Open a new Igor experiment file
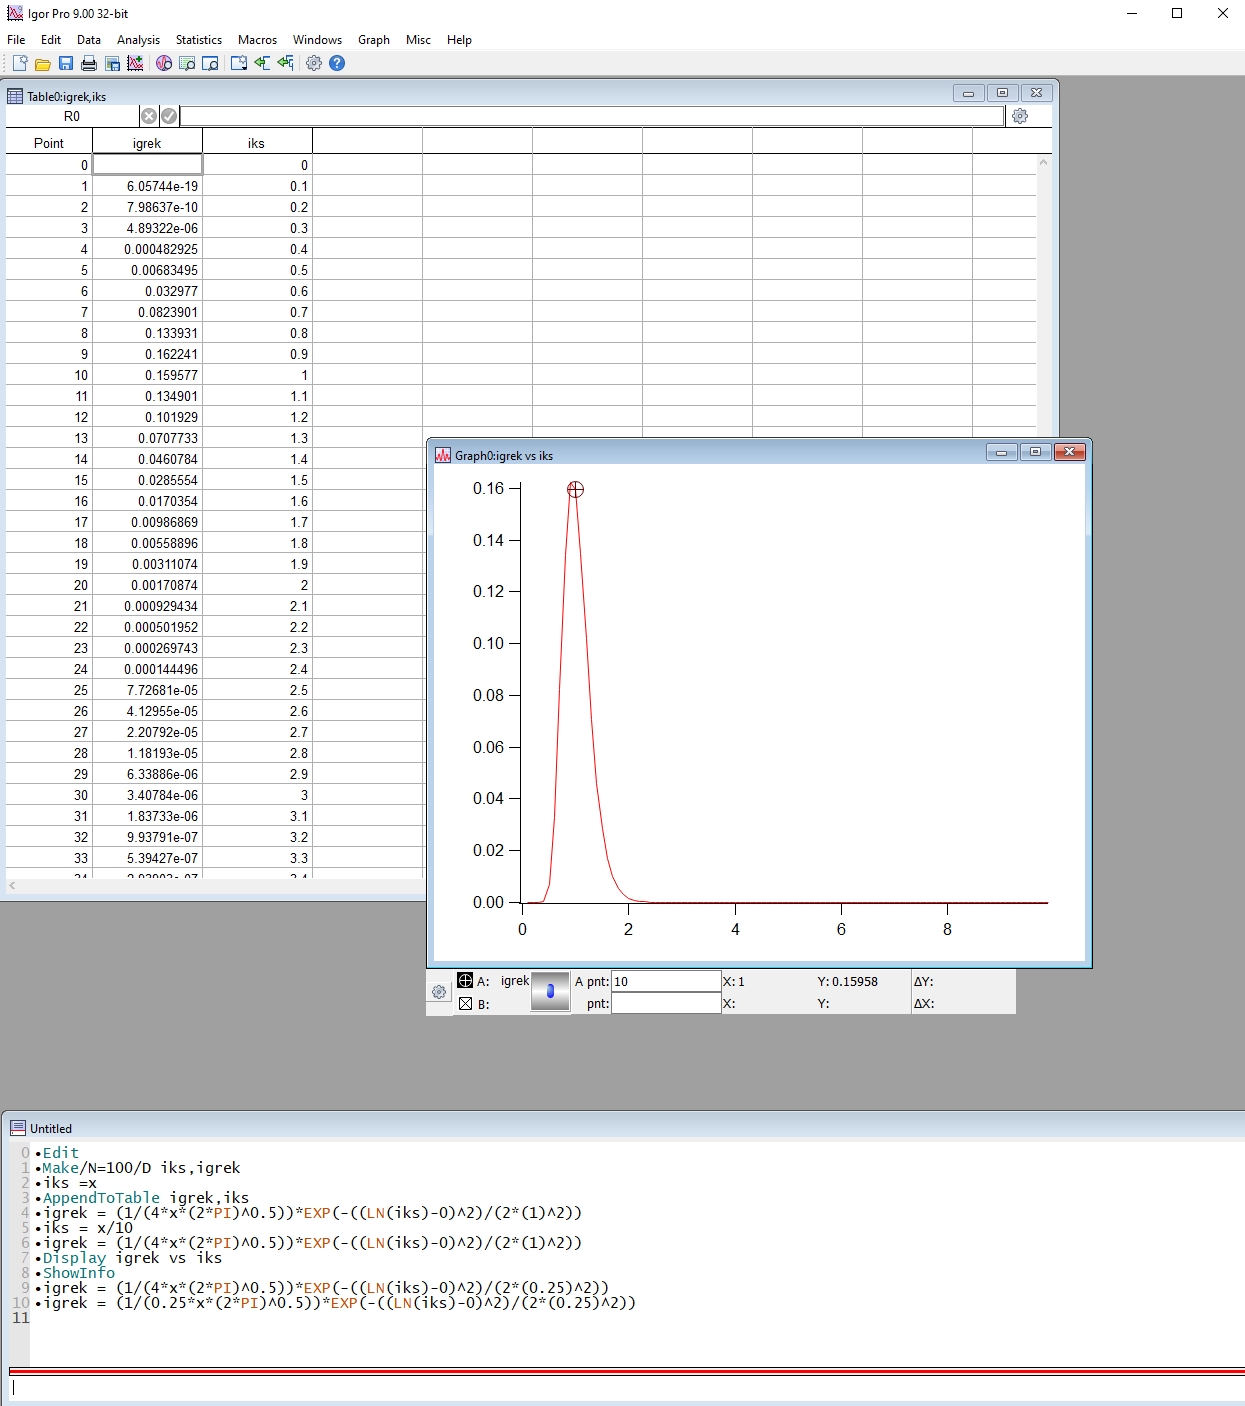This screenshot has width=1245, height=1406. coord(19,63)
